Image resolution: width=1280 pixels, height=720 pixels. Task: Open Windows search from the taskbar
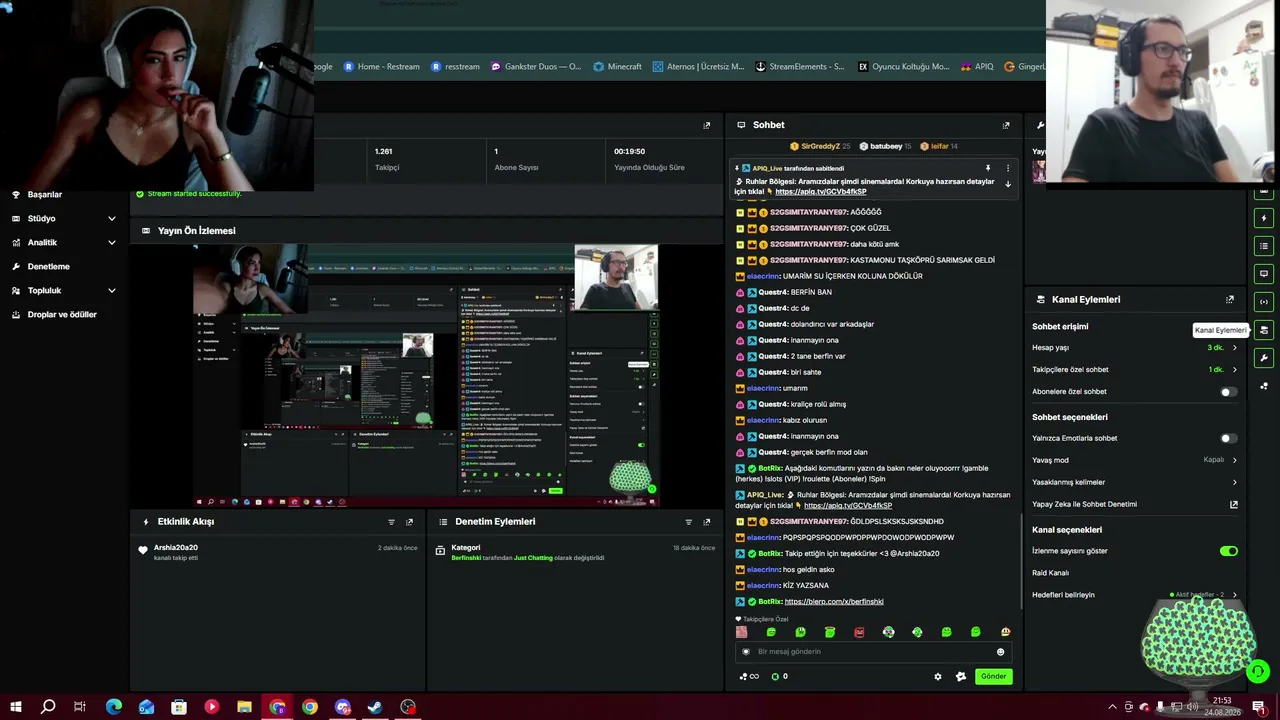(x=48, y=707)
